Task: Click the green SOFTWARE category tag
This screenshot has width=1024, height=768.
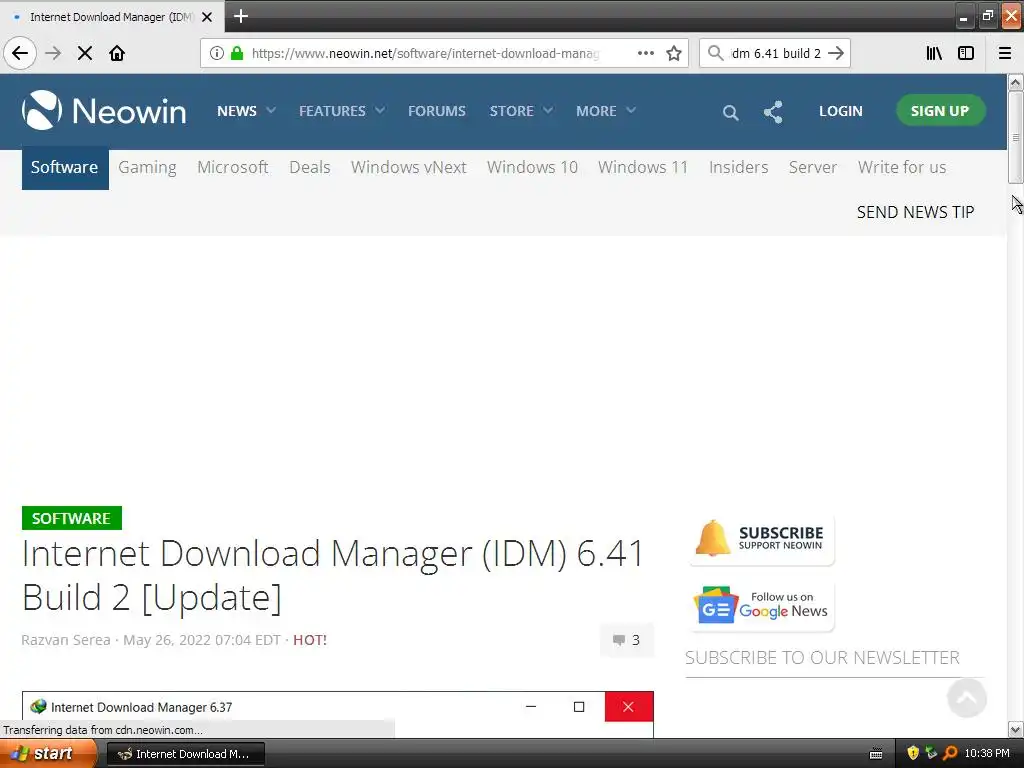Action: [x=71, y=519]
